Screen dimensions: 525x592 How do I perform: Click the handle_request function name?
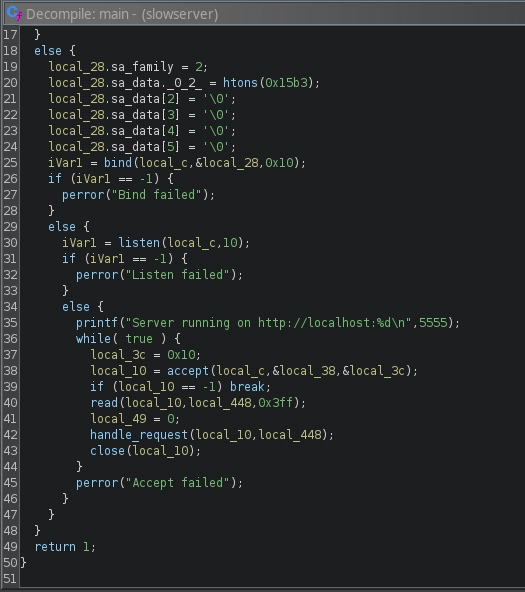click(139, 435)
